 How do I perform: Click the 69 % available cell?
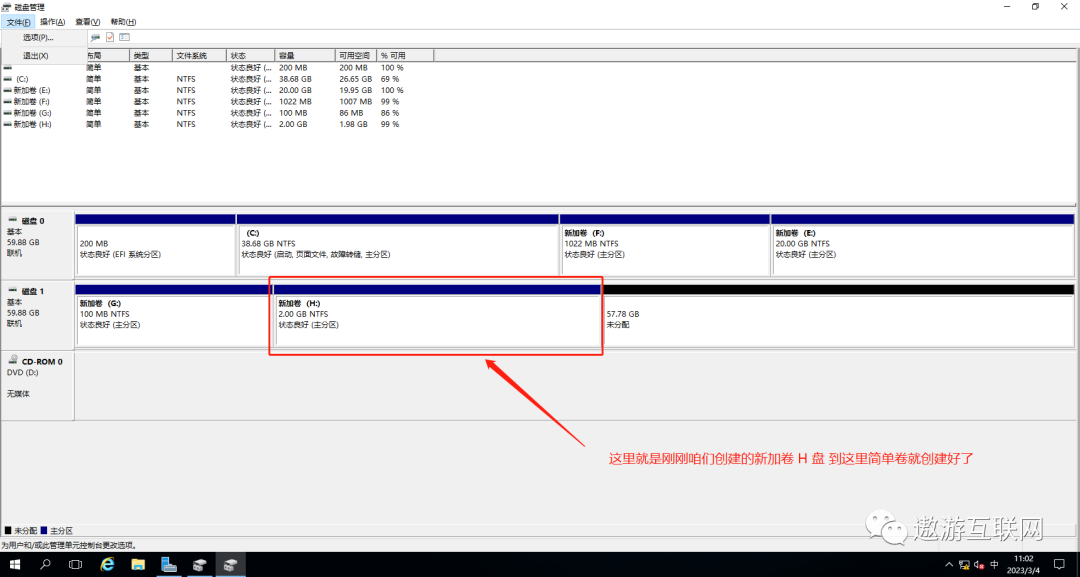click(x=390, y=79)
